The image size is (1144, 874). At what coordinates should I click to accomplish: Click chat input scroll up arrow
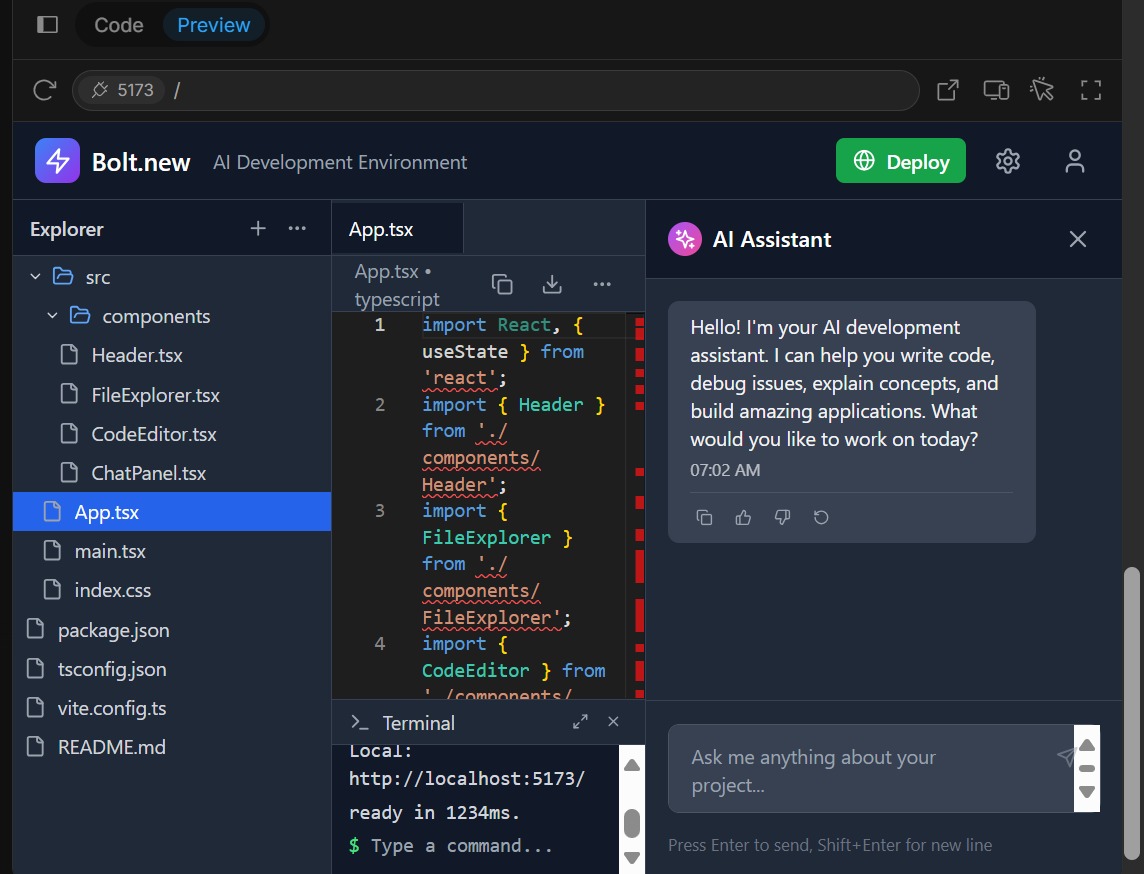tap(1087, 745)
